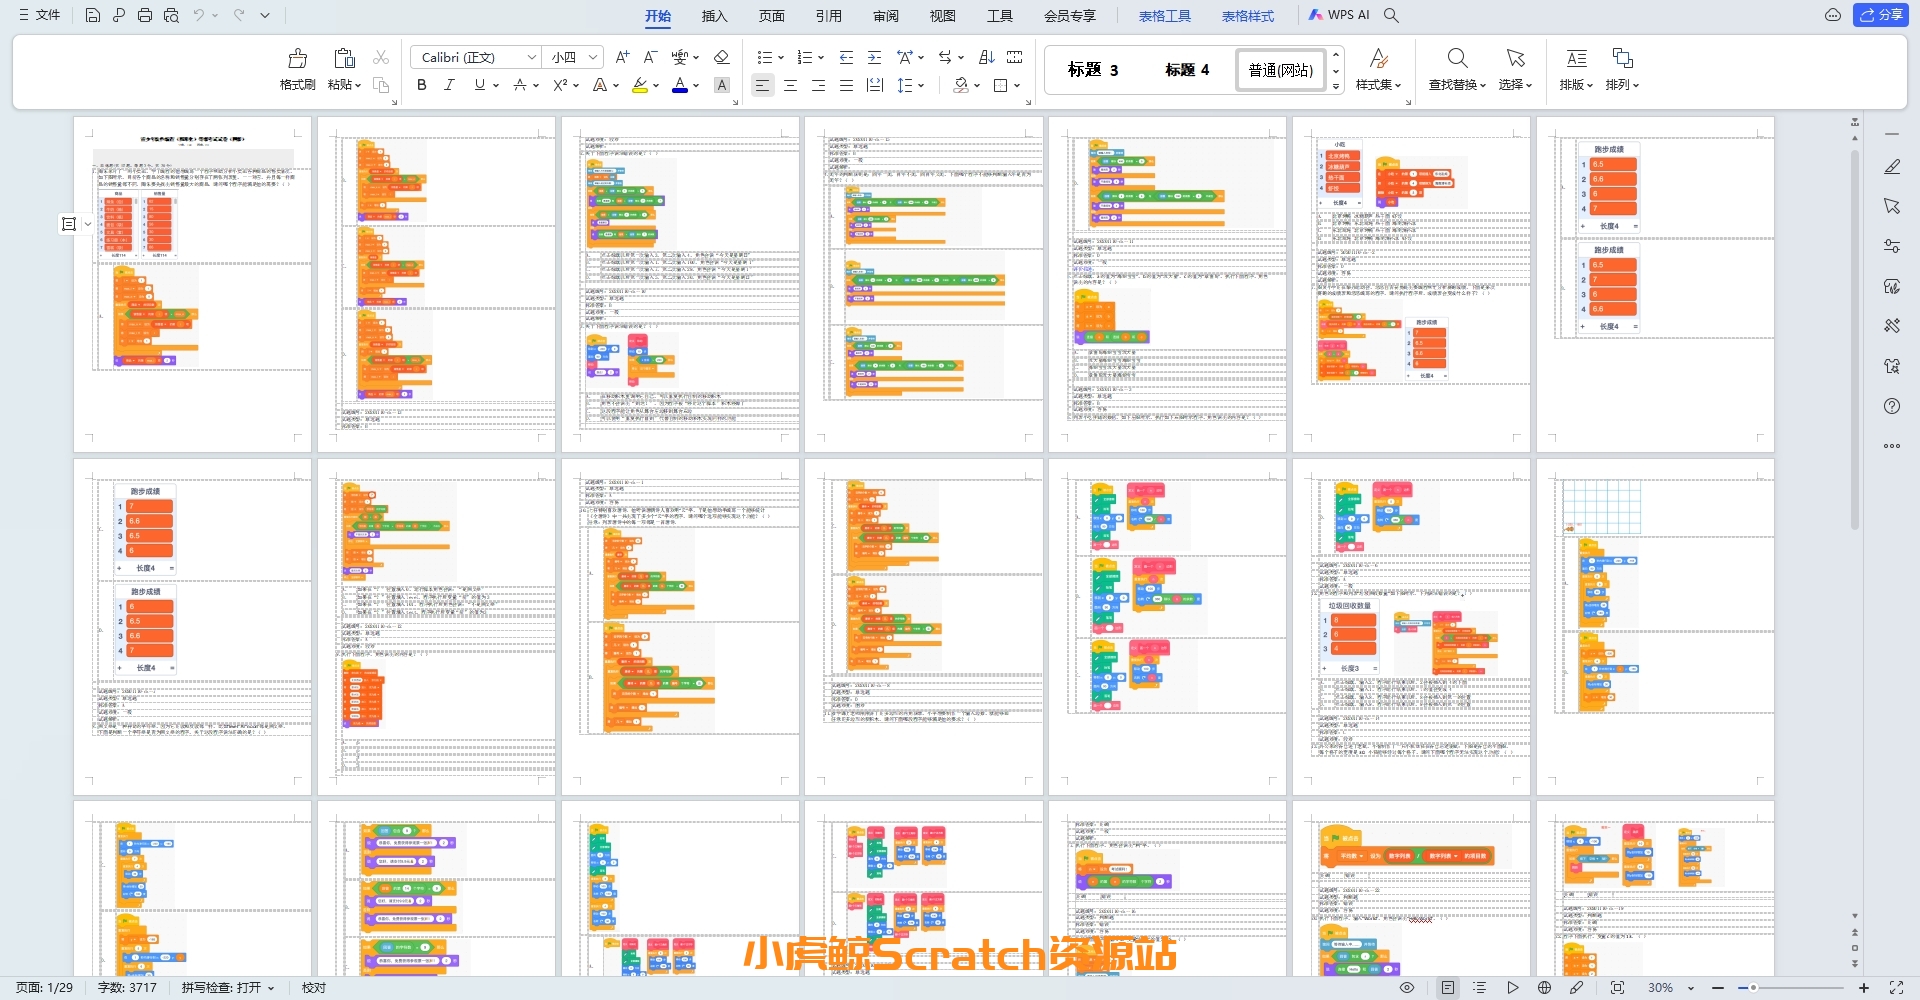
Task: Click the Save icon in quick toolbar
Action: (x=92, y=15)
